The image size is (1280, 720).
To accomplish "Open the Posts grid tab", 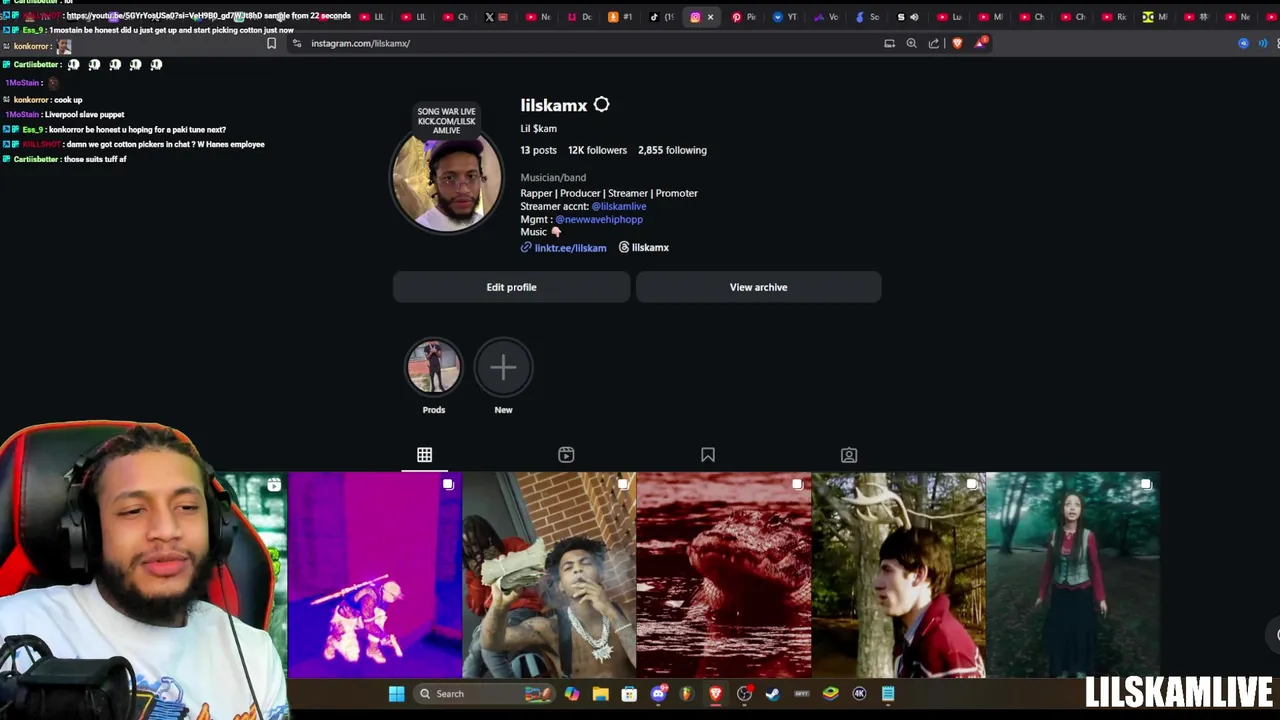I will click(424, 455).
